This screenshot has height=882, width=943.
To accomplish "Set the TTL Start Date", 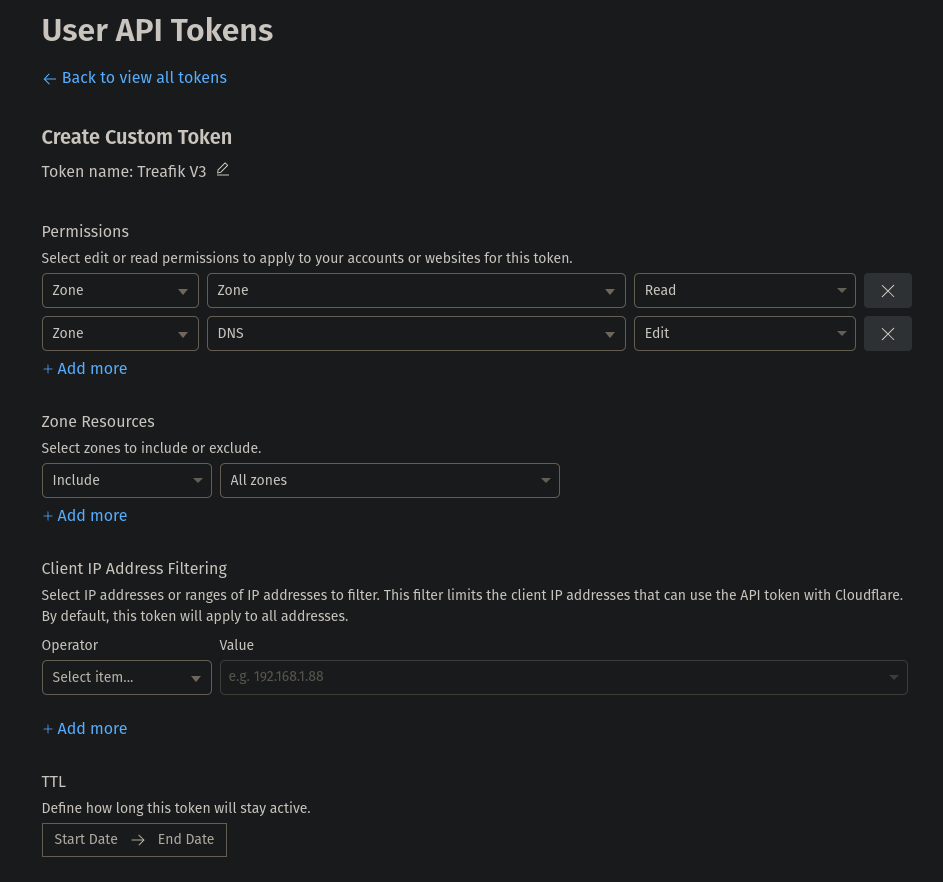I will point(86,840).
